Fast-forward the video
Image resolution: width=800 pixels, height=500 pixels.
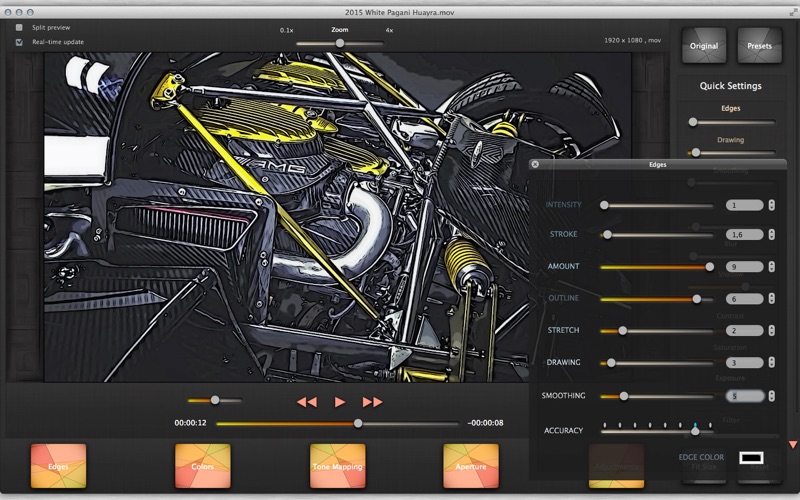[x=372, y=402]
